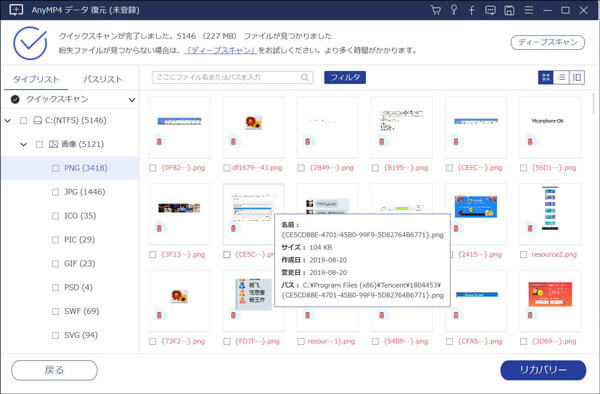Image resolution: width=600 pixels, height=394 pixels.
Task: Click the {B195--}.png file name
Action: tap(406, 168)
